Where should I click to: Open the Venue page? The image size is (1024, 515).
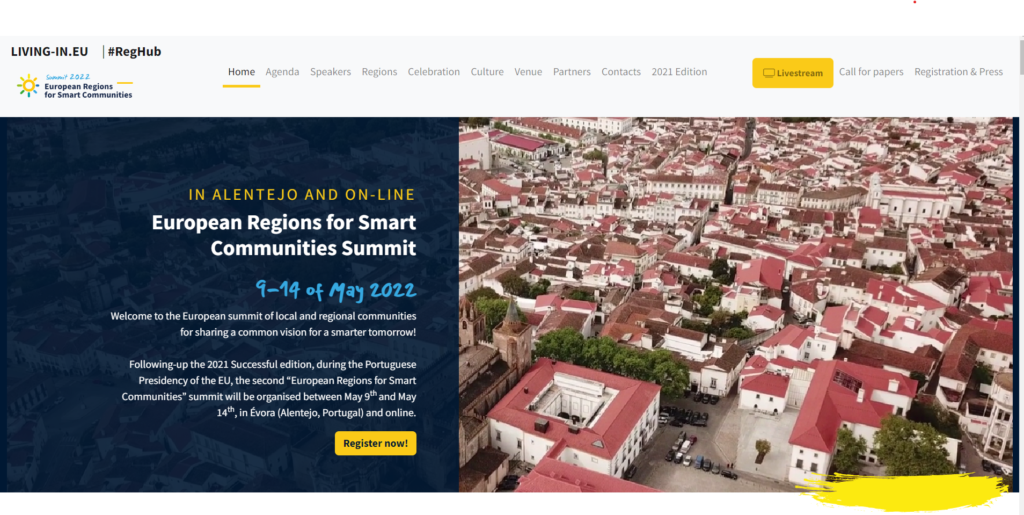pyautogui.click(x=528, y=72)
